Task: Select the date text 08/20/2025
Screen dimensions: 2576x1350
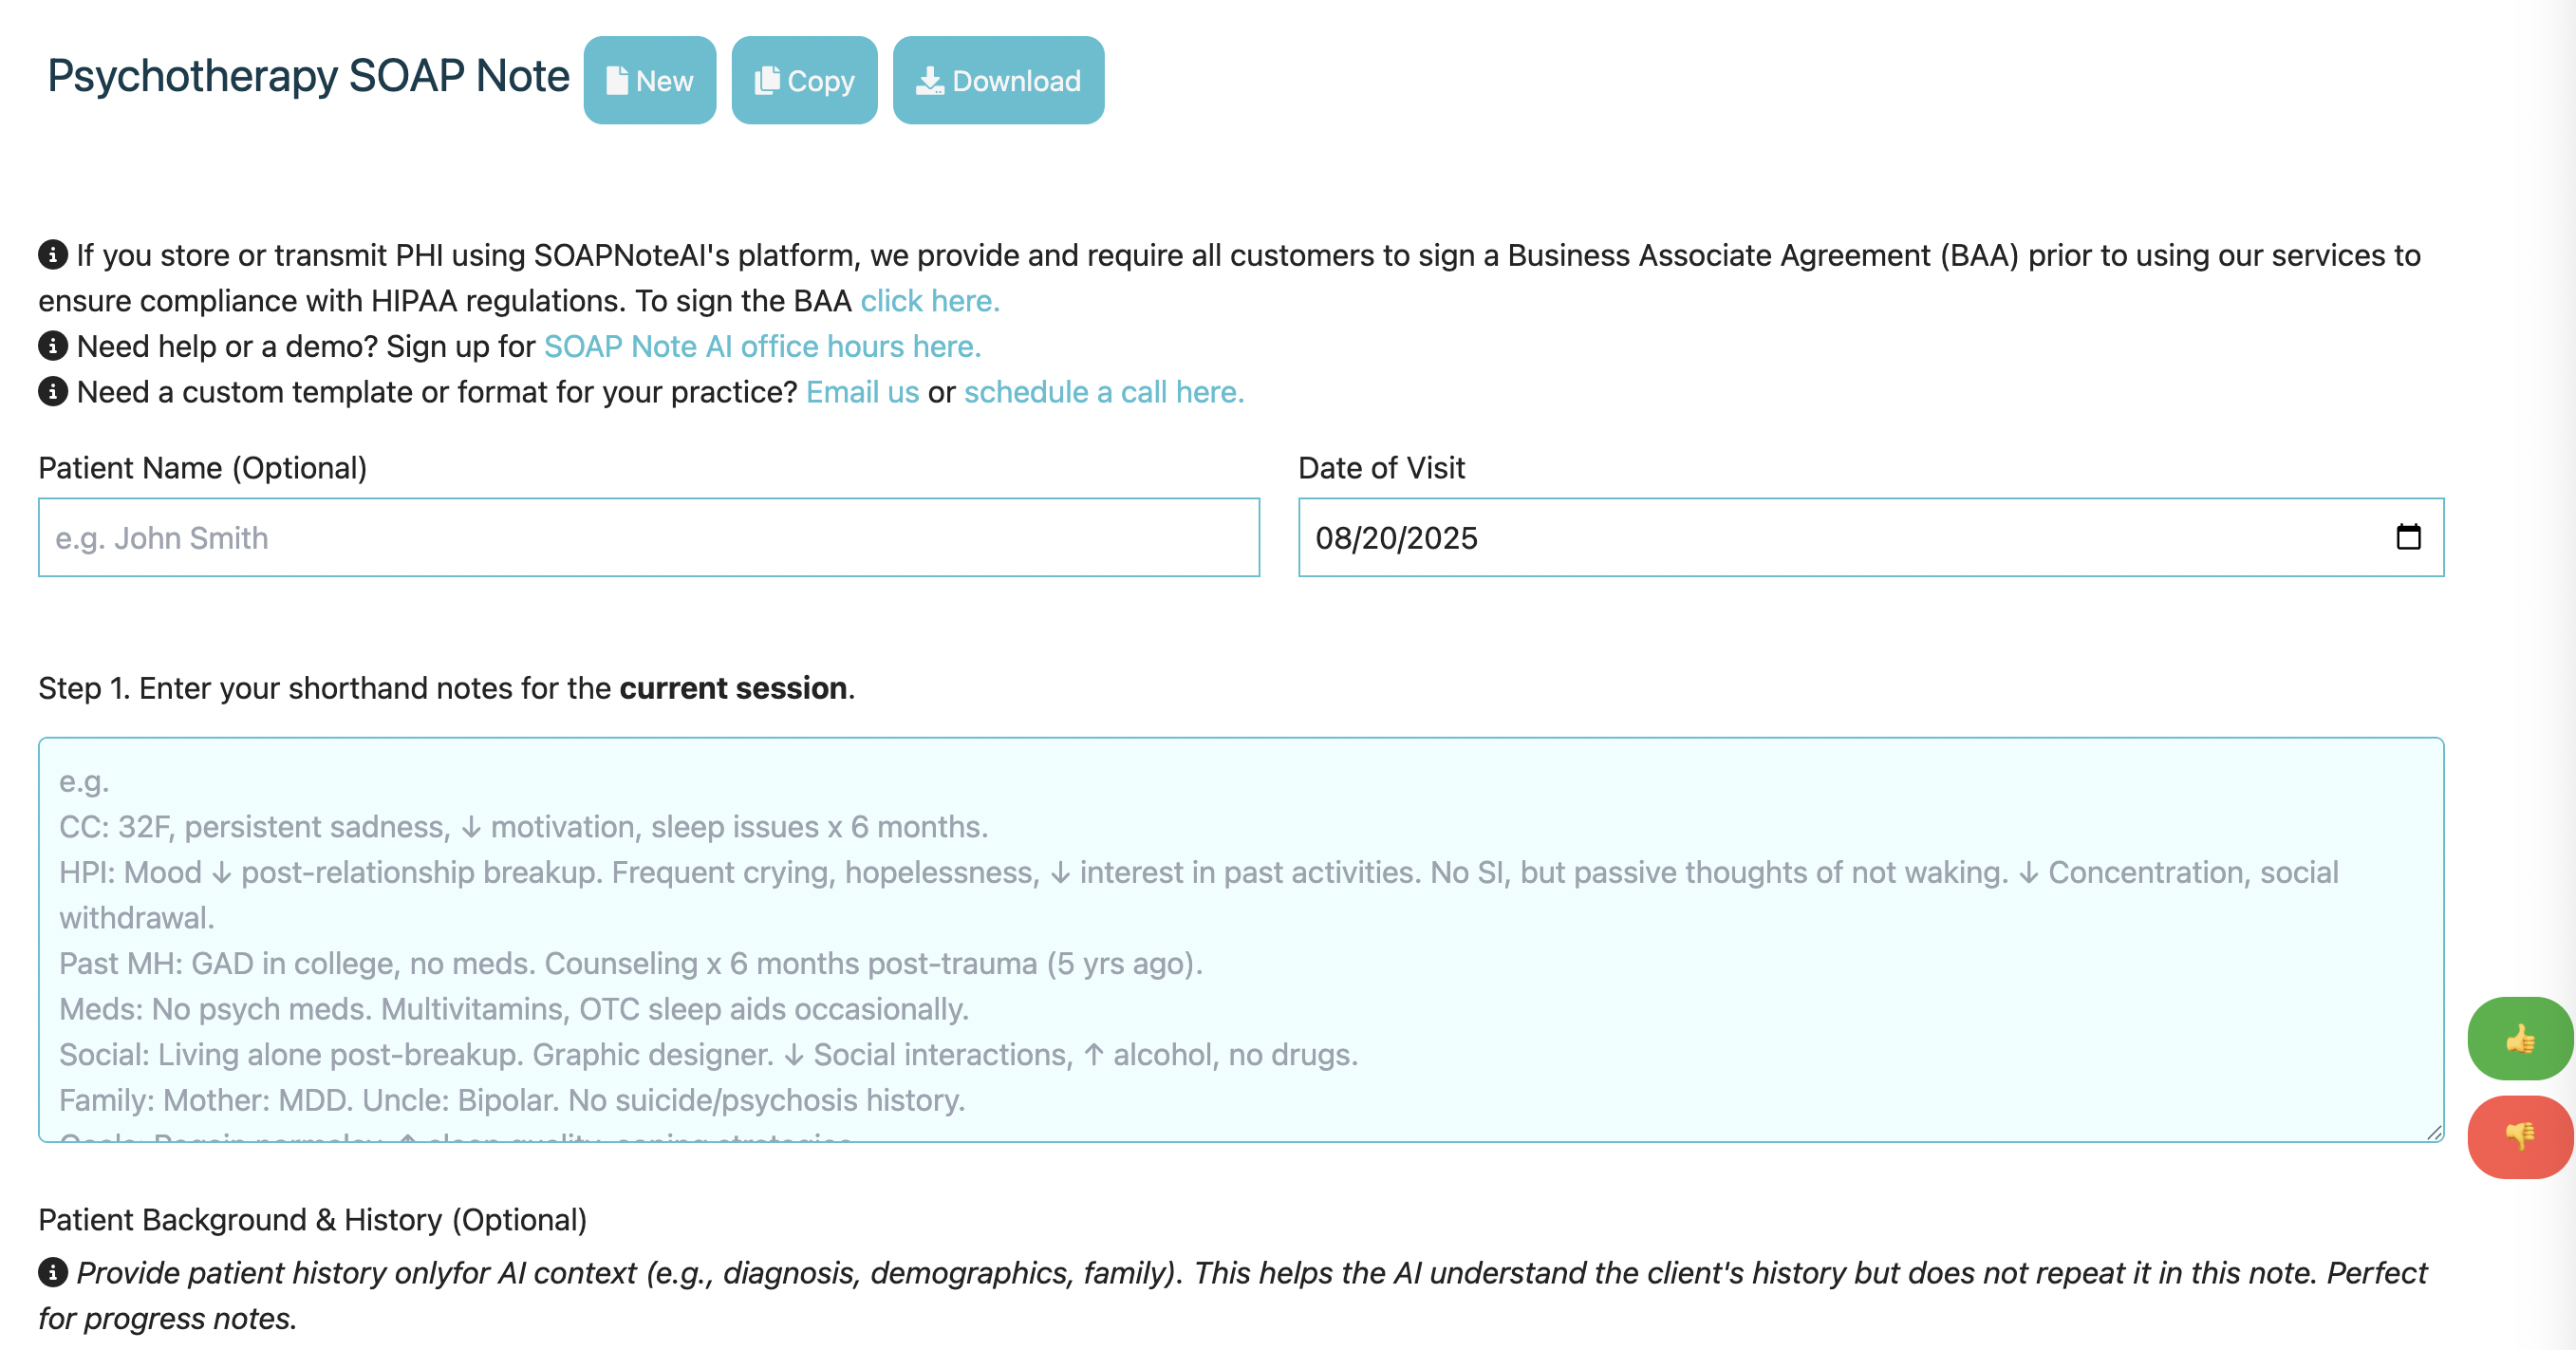Action: (1398, 537)
